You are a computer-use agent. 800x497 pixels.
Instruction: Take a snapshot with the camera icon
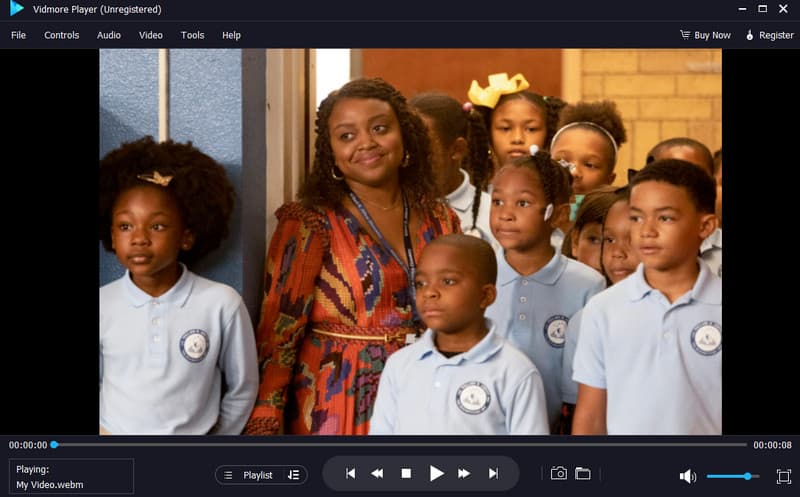(558, 474)
